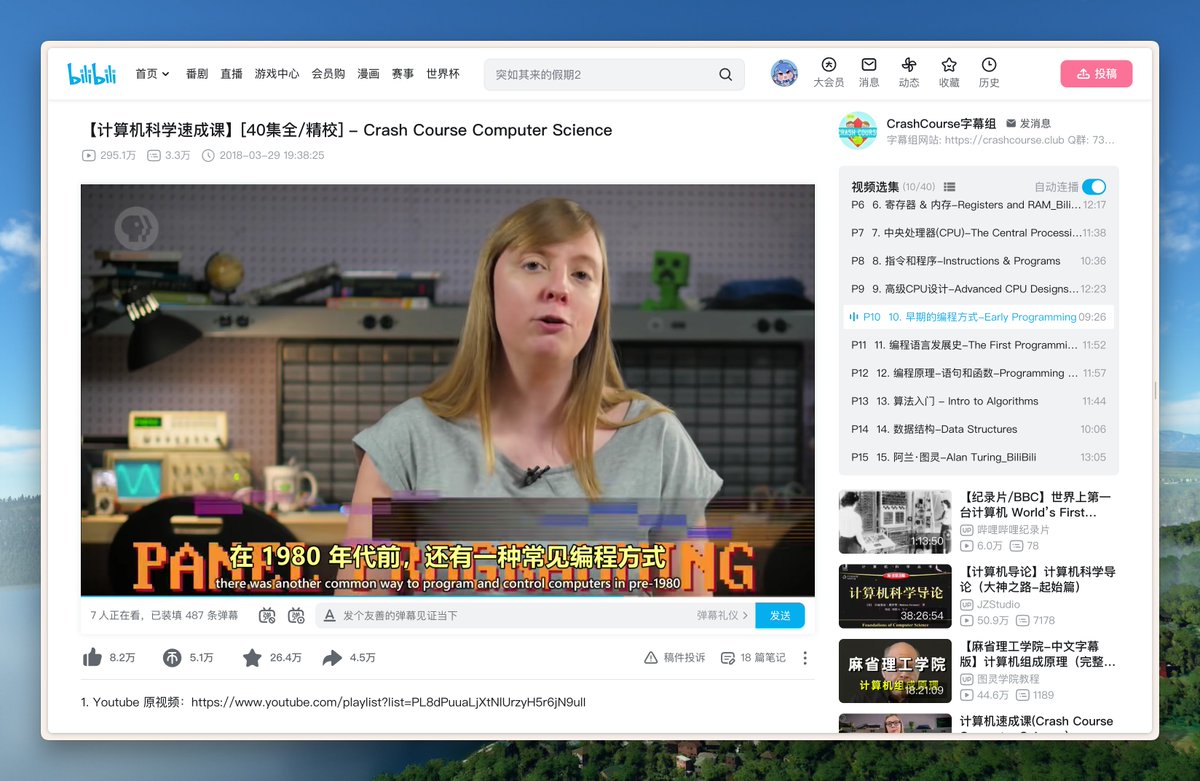This screenshot has height=781, width=1200.
Task: Click the search magnifier icon
Action: [726, 75]
